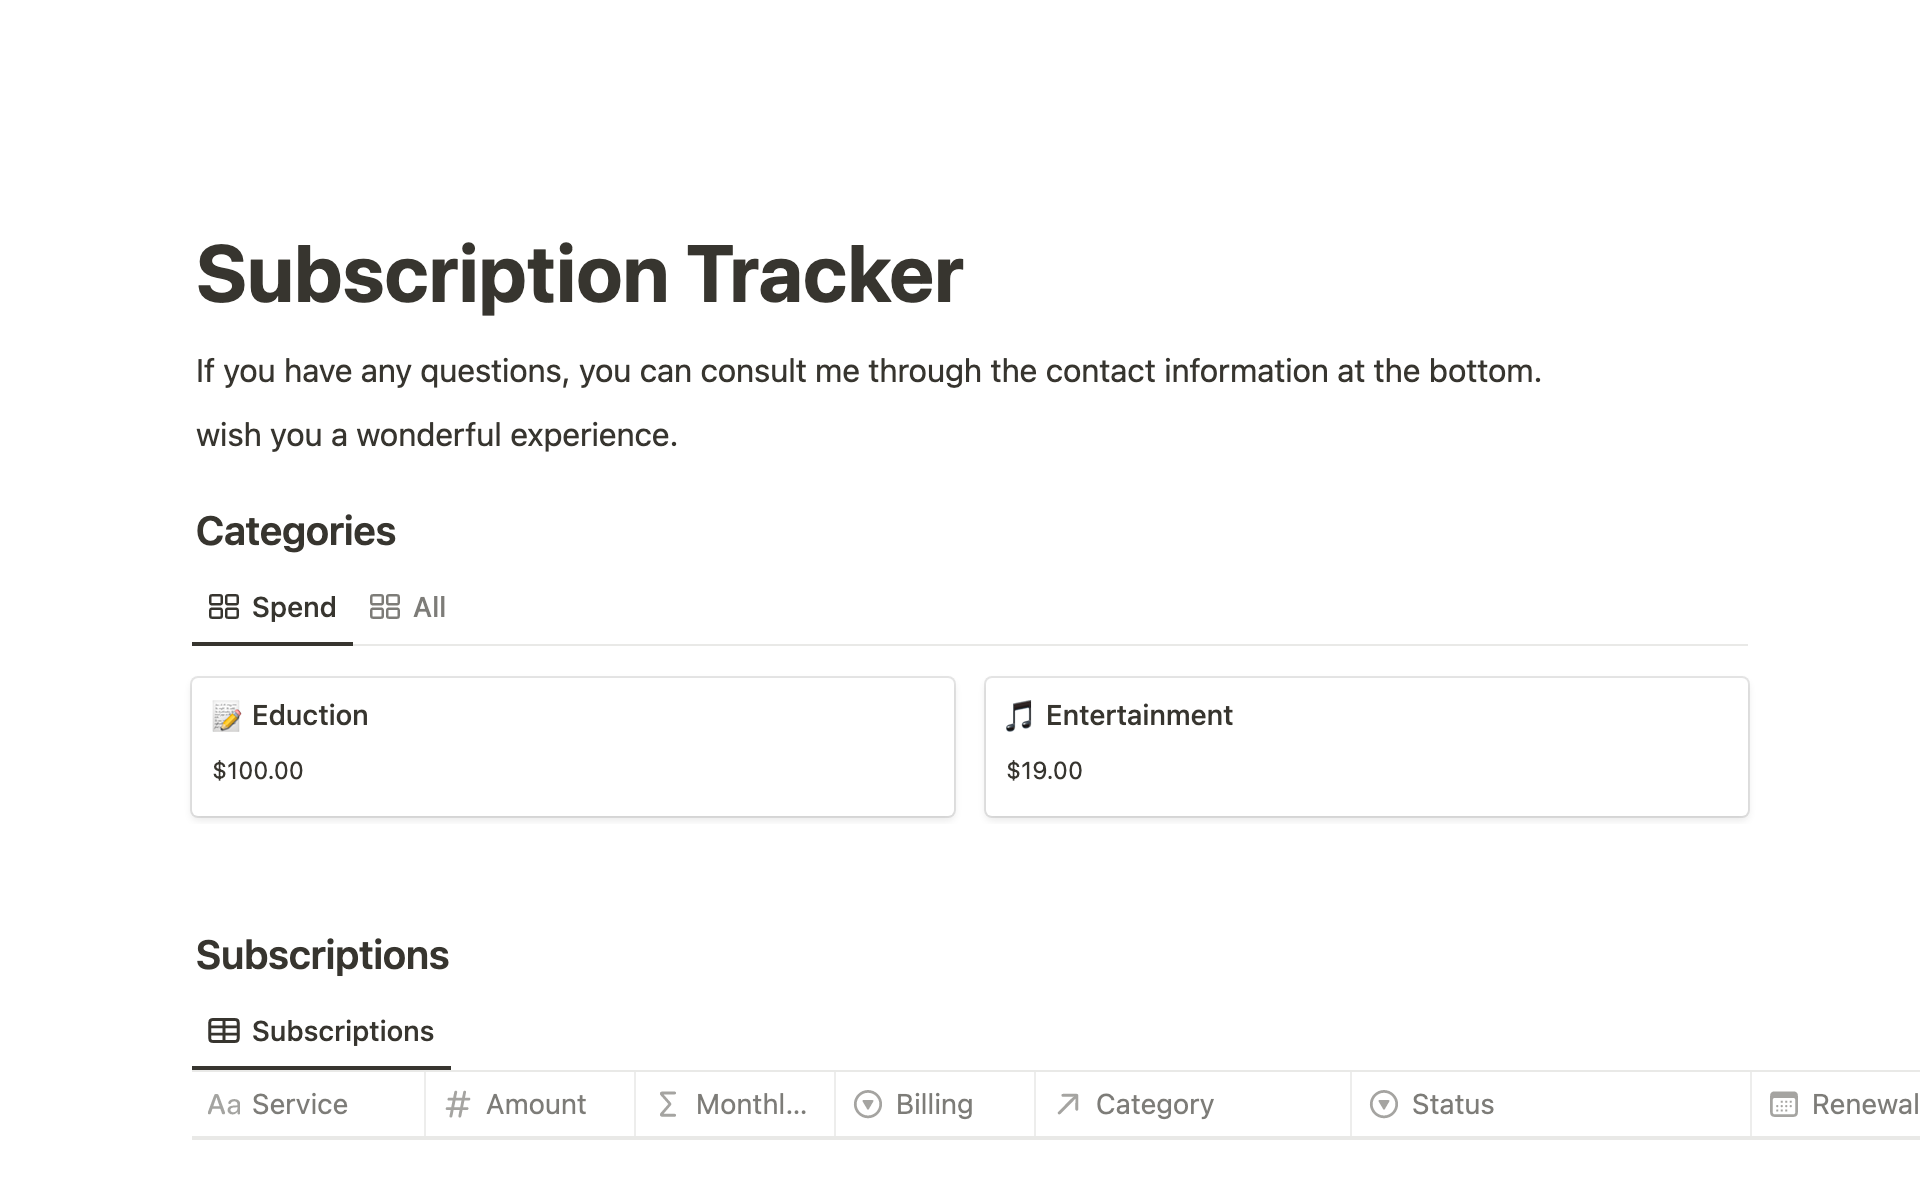Click the music note icon on Entertainment card

(x=1019, y=716)
